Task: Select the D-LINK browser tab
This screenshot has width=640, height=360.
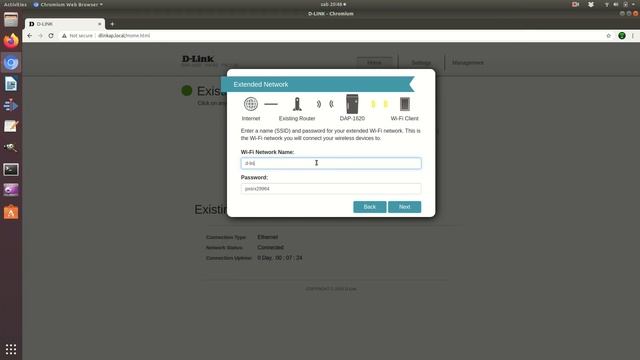Action: tap(64, 24)
